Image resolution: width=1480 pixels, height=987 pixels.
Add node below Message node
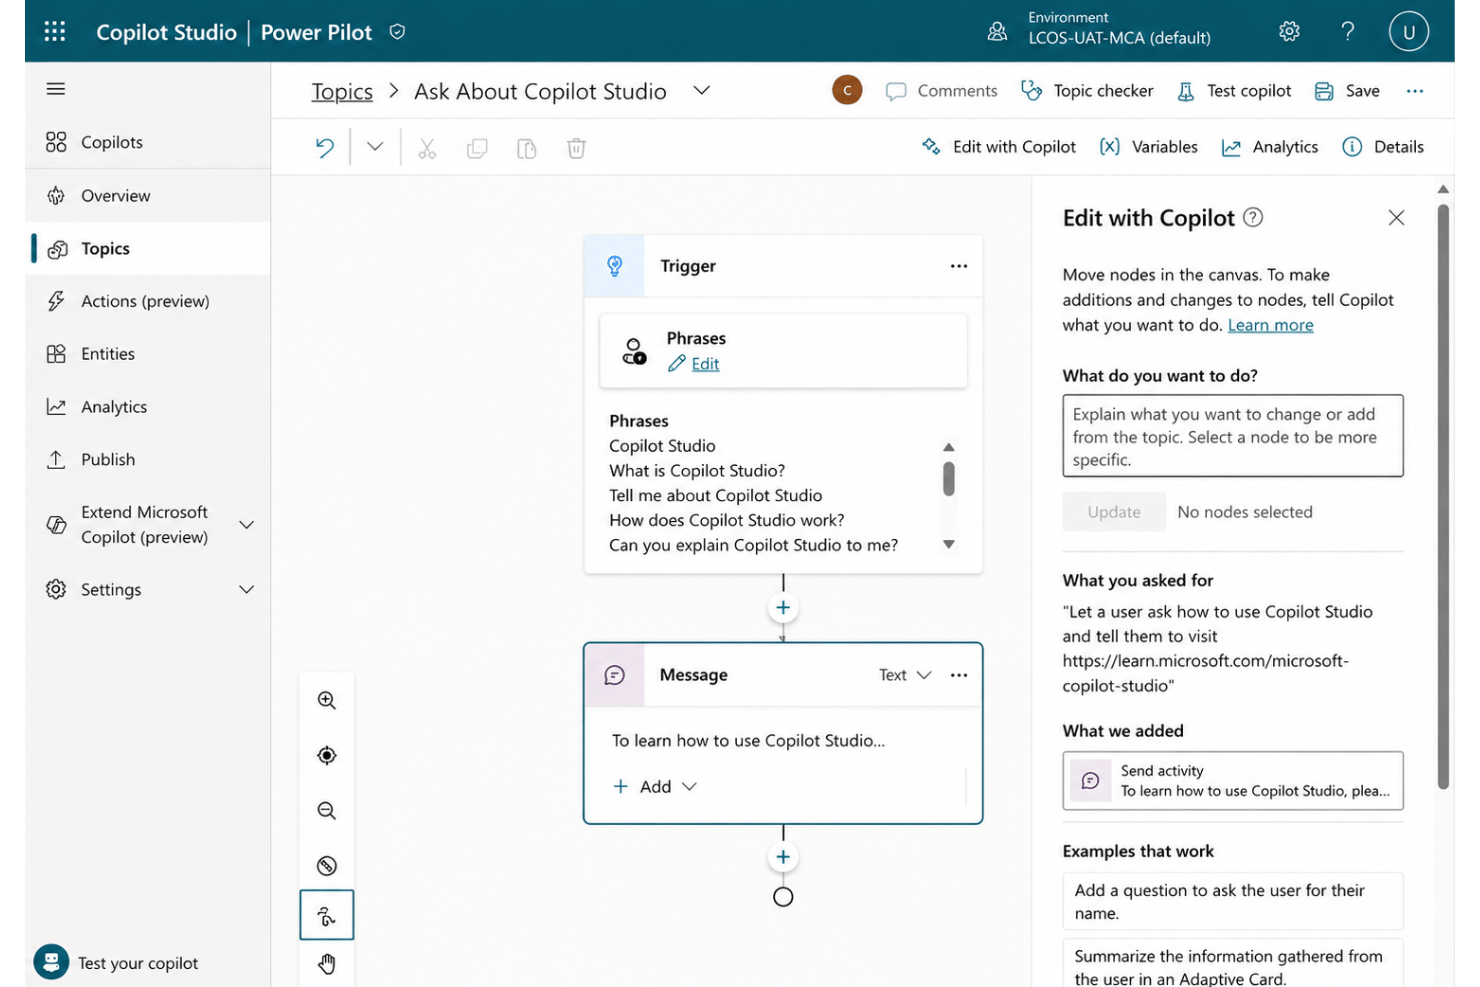(783, 857)
